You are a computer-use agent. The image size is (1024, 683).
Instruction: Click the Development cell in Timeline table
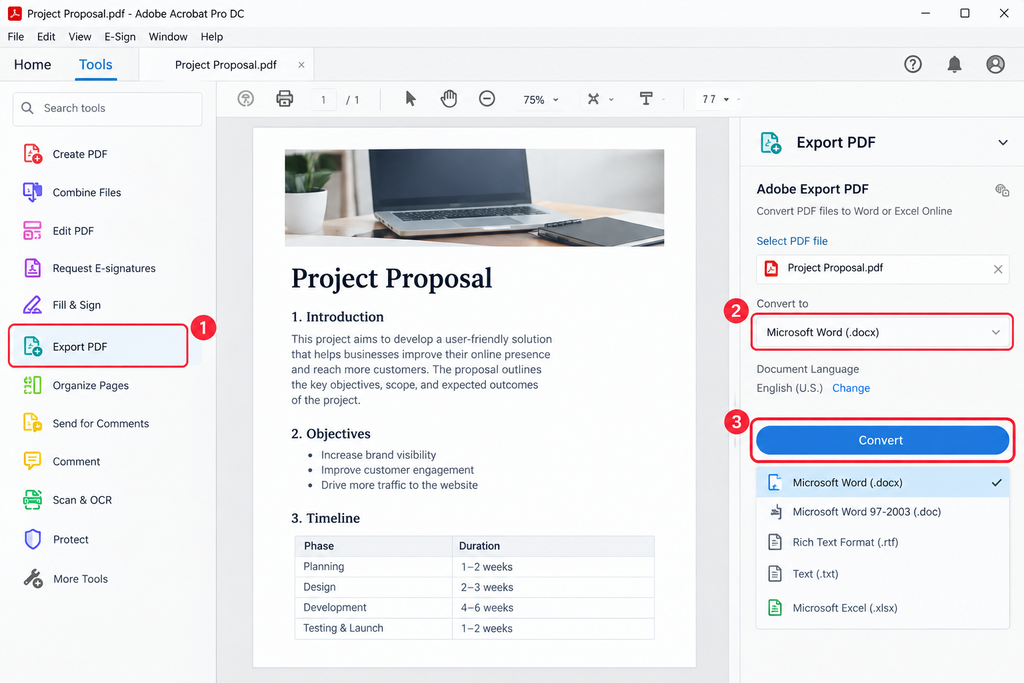pos(374,607)
